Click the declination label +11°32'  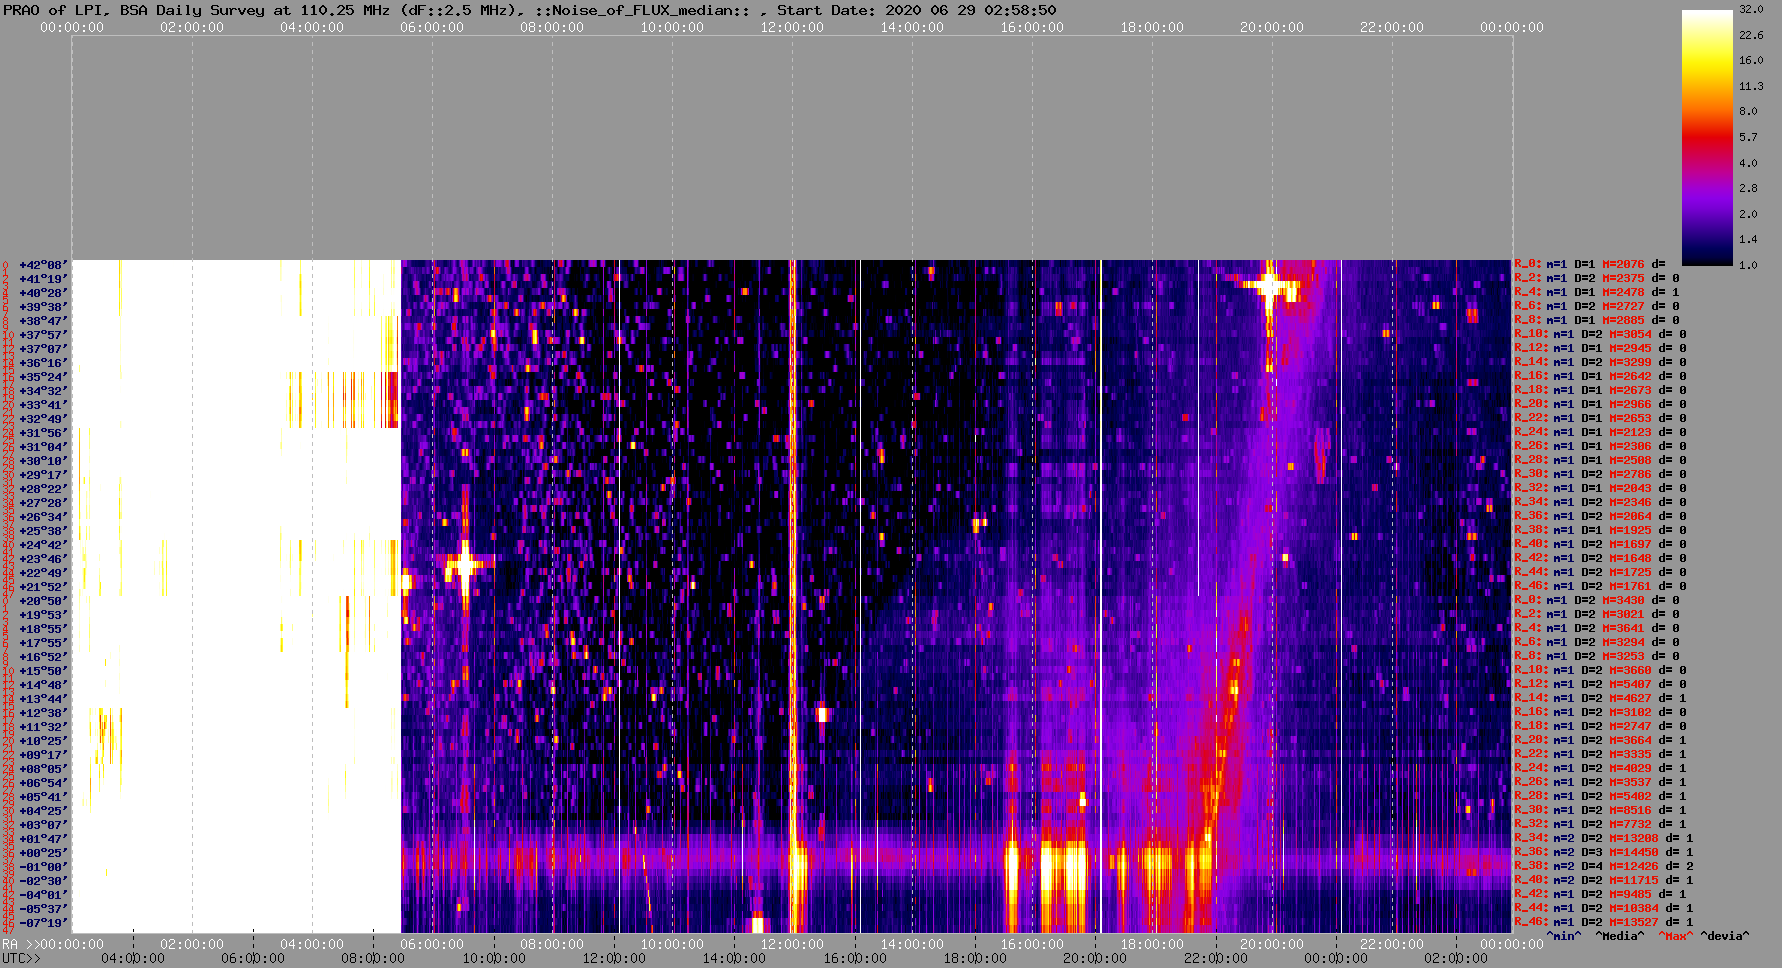click(43, 727)
